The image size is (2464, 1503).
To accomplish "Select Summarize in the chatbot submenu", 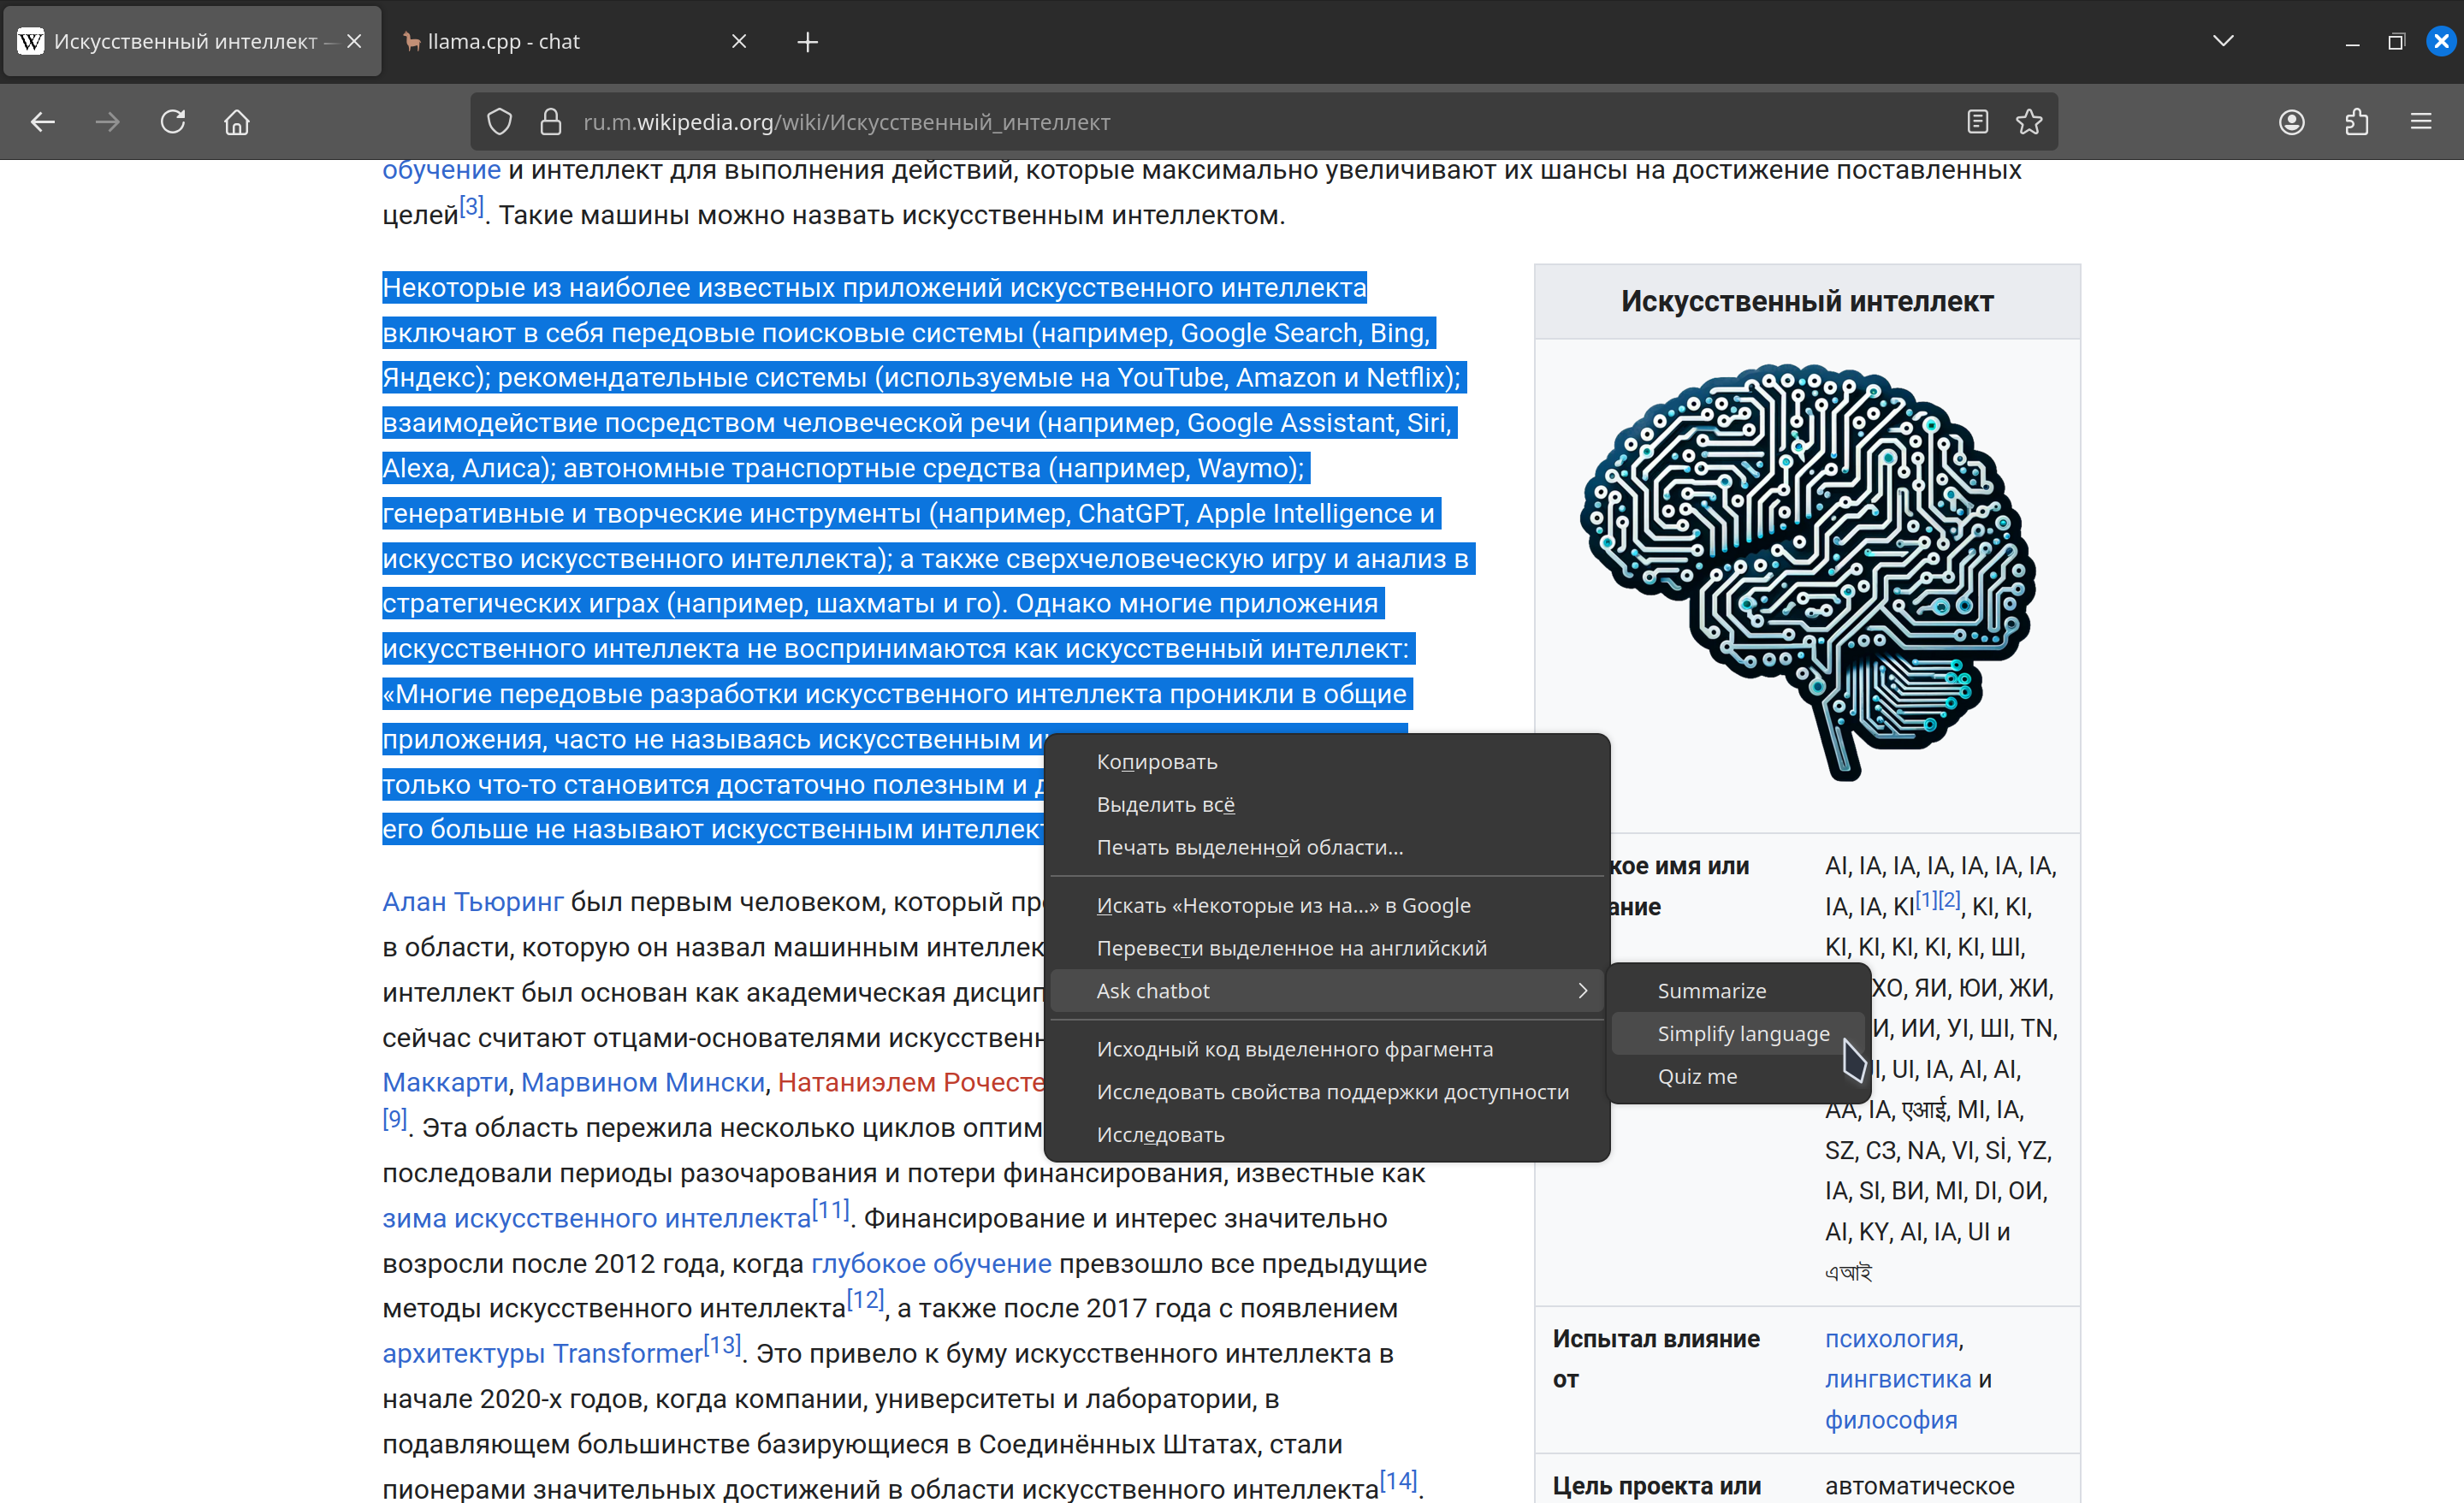I will (x=1711, y=991).
